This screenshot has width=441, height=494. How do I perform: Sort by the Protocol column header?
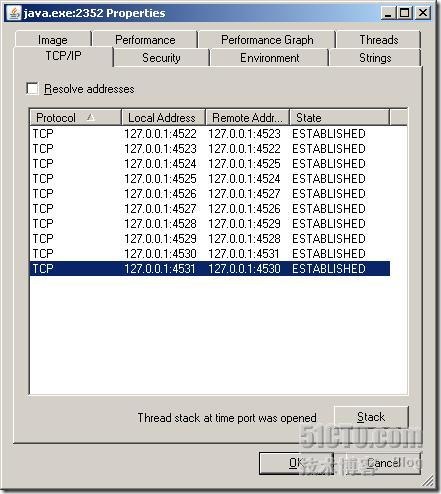(76, 117)
